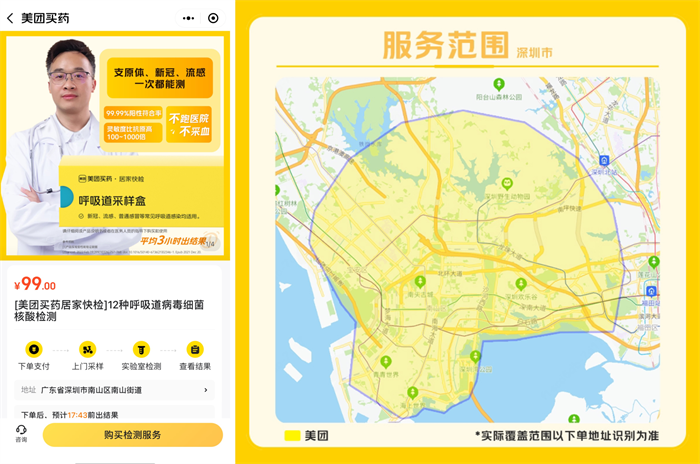Viewport: 700px width, 464px height.
Task: Click the 海上世界 green map pin
Action: pyautogui.click(x=413, y=393)
